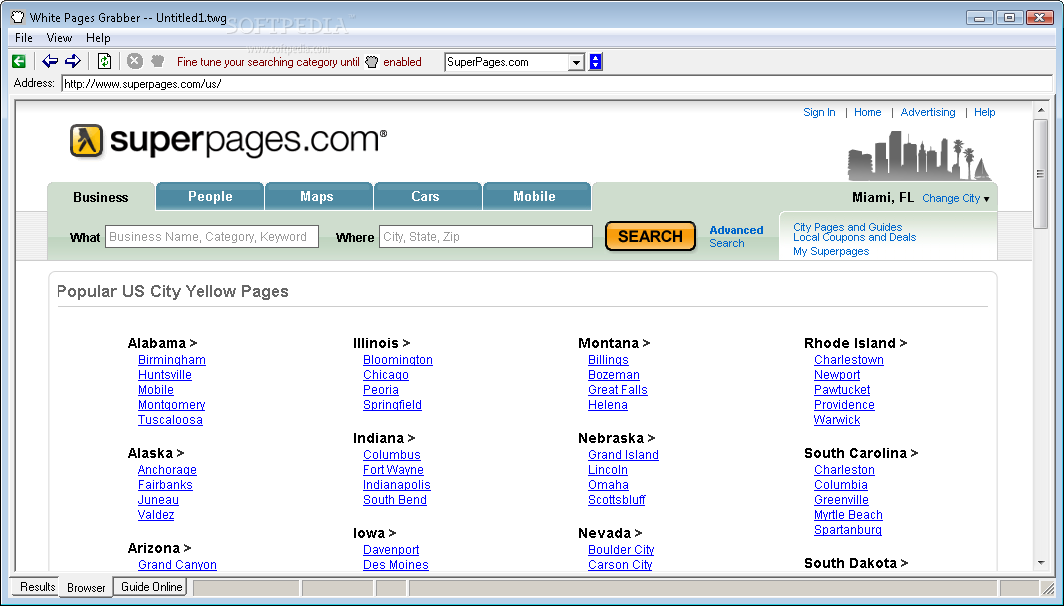1064x606 pixels.
Task: Click the grey stop icon in toolbar
Action: 135,62
